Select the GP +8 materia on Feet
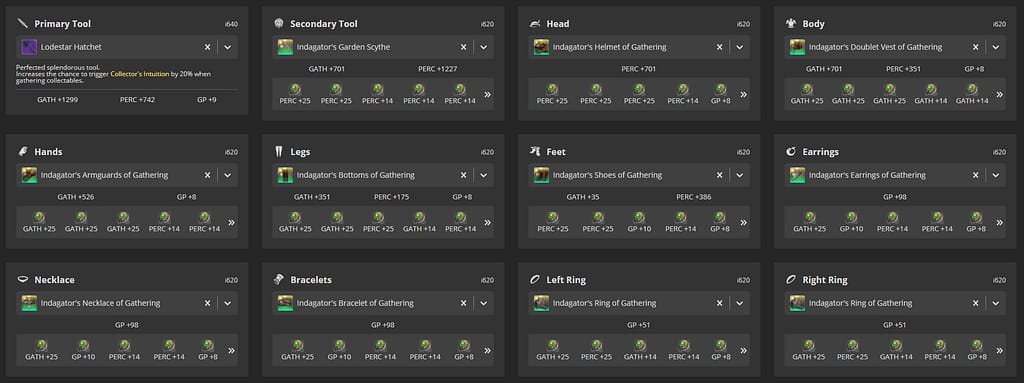This screenshot has height=383, width=1024. tap(720, 222)
